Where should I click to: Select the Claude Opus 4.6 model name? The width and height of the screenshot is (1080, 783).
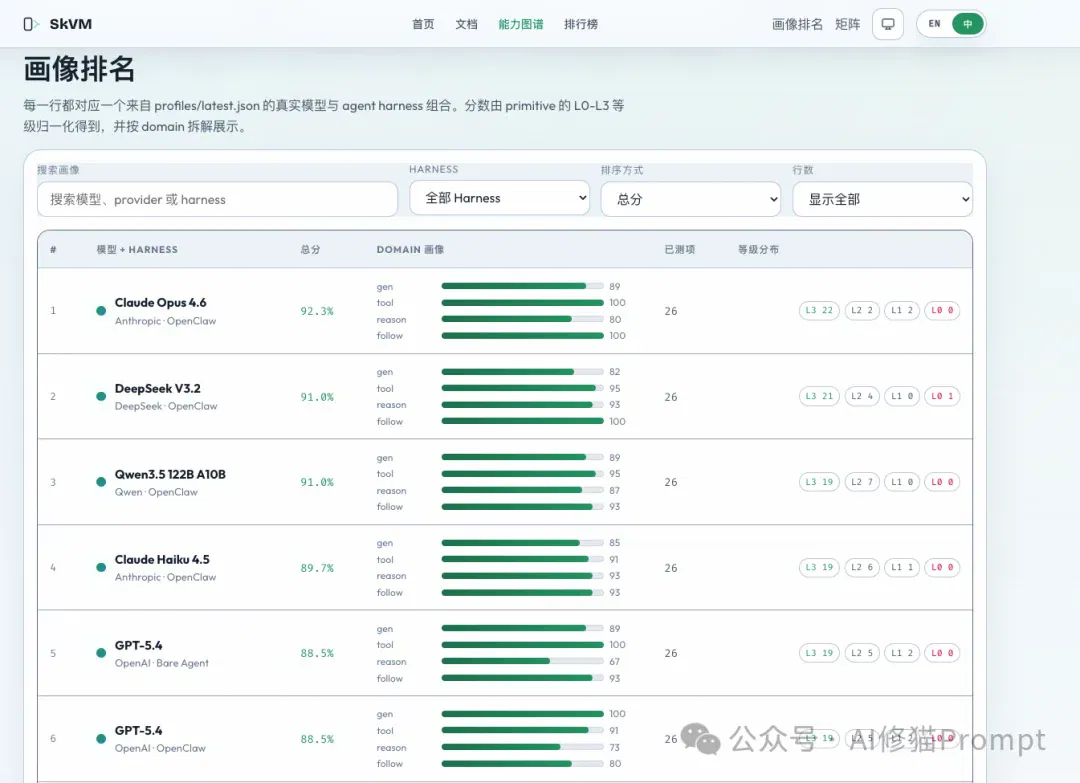pos(160,302)
